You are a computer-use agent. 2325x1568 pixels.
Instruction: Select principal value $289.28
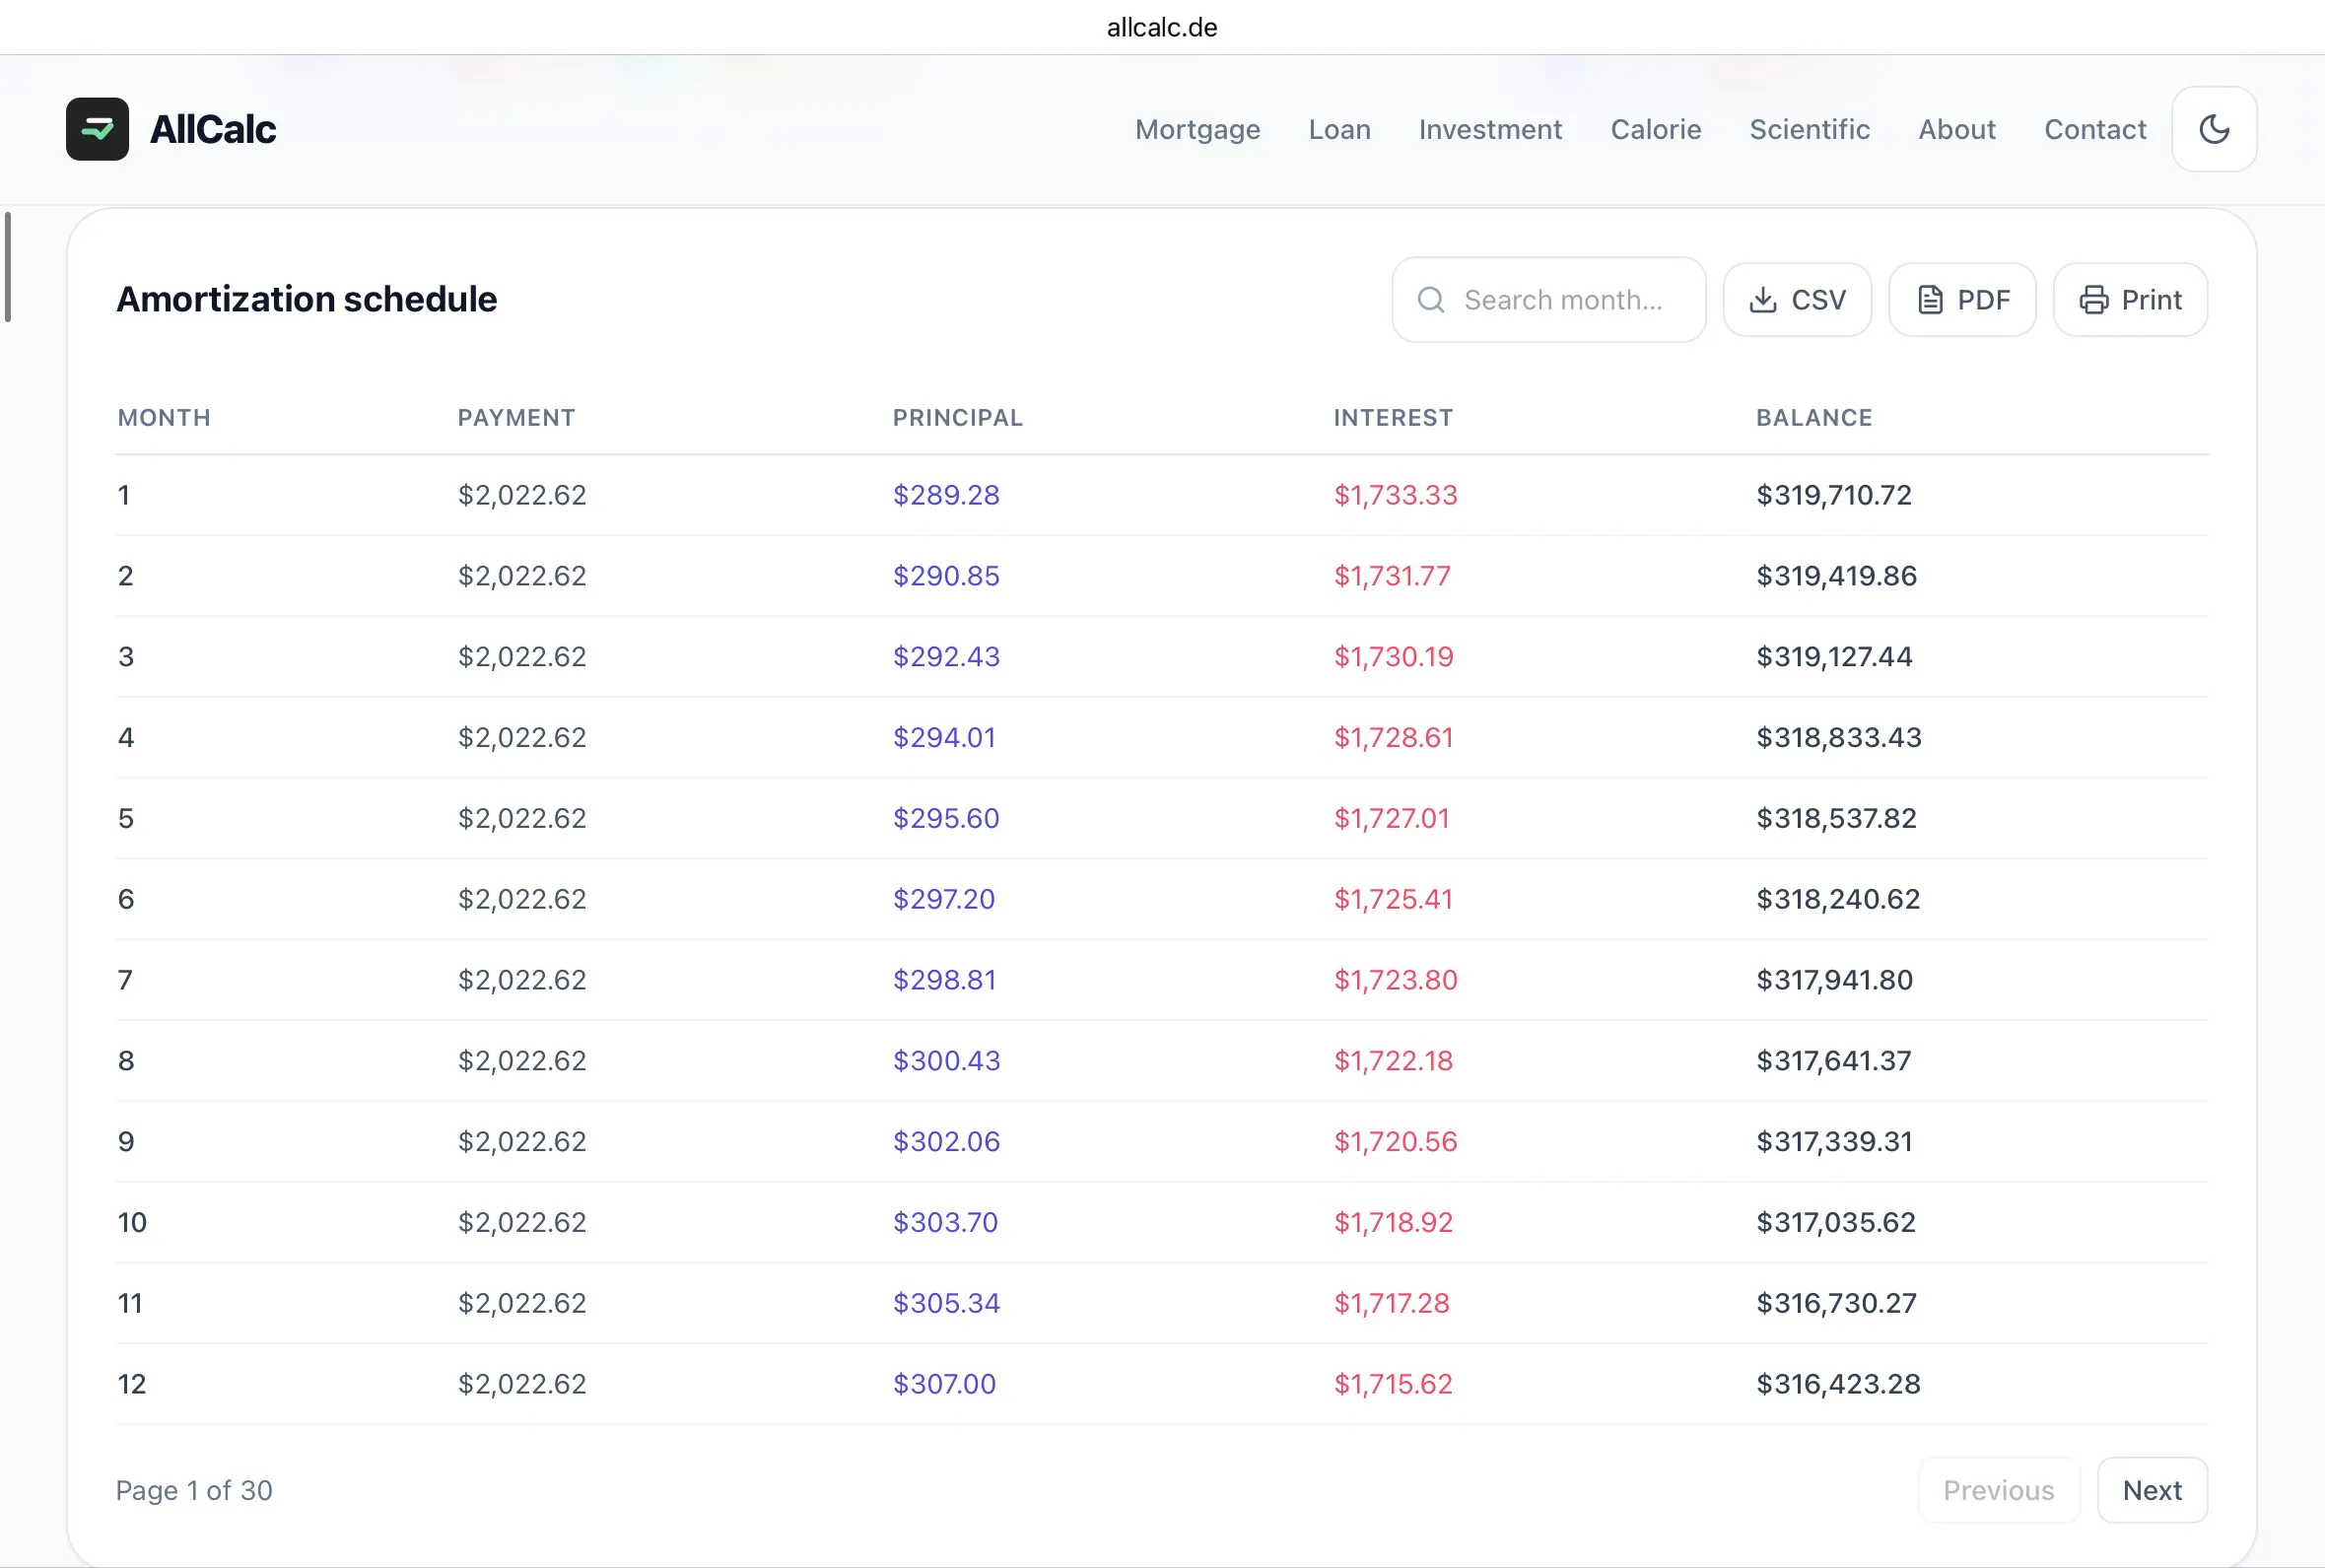(x=946, y=495)
